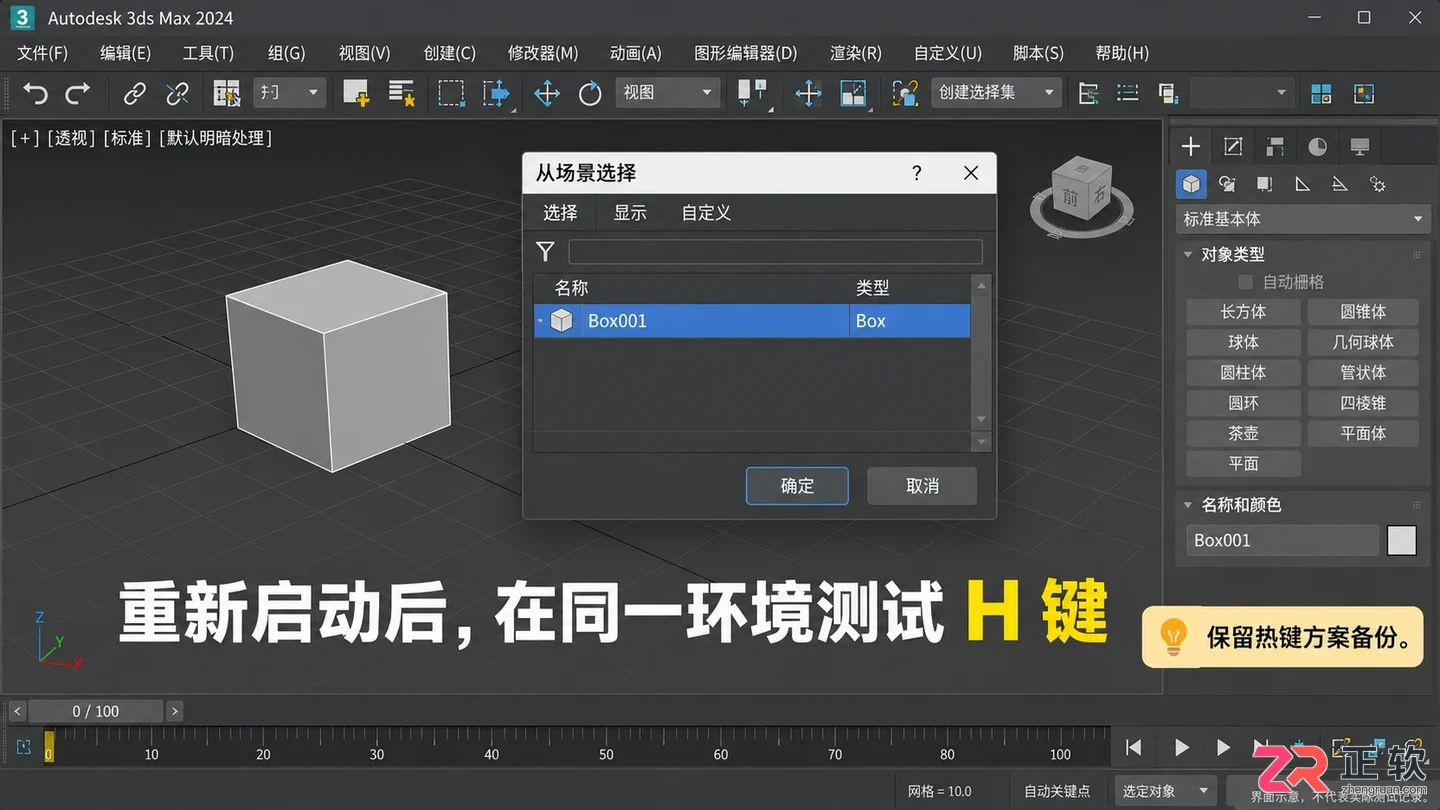This screenshot has height=810, width=1440.
Task: Switch to the Modify panel tab
Action: [1233, 147]
